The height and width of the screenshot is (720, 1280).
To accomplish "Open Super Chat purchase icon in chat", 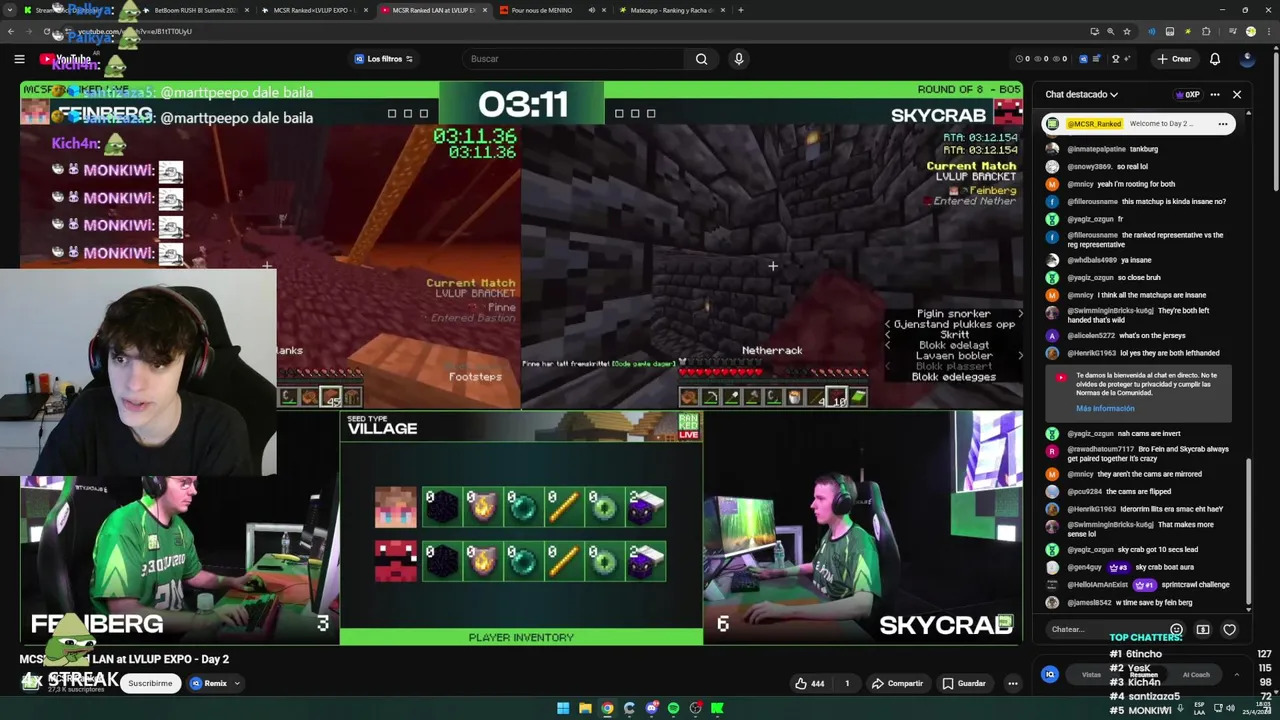I will click(x=1203, y=630).
